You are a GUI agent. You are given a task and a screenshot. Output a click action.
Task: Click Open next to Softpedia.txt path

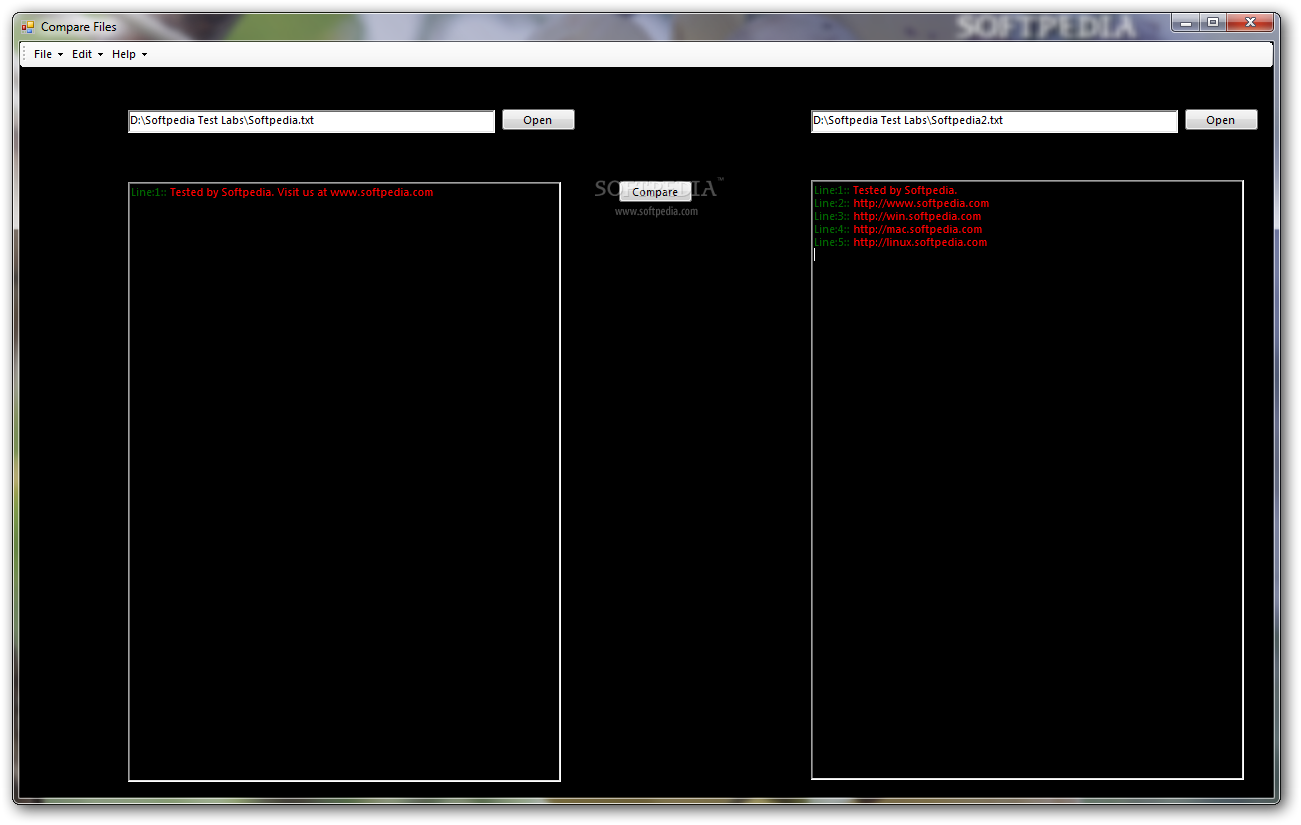(x=538, y=120)
